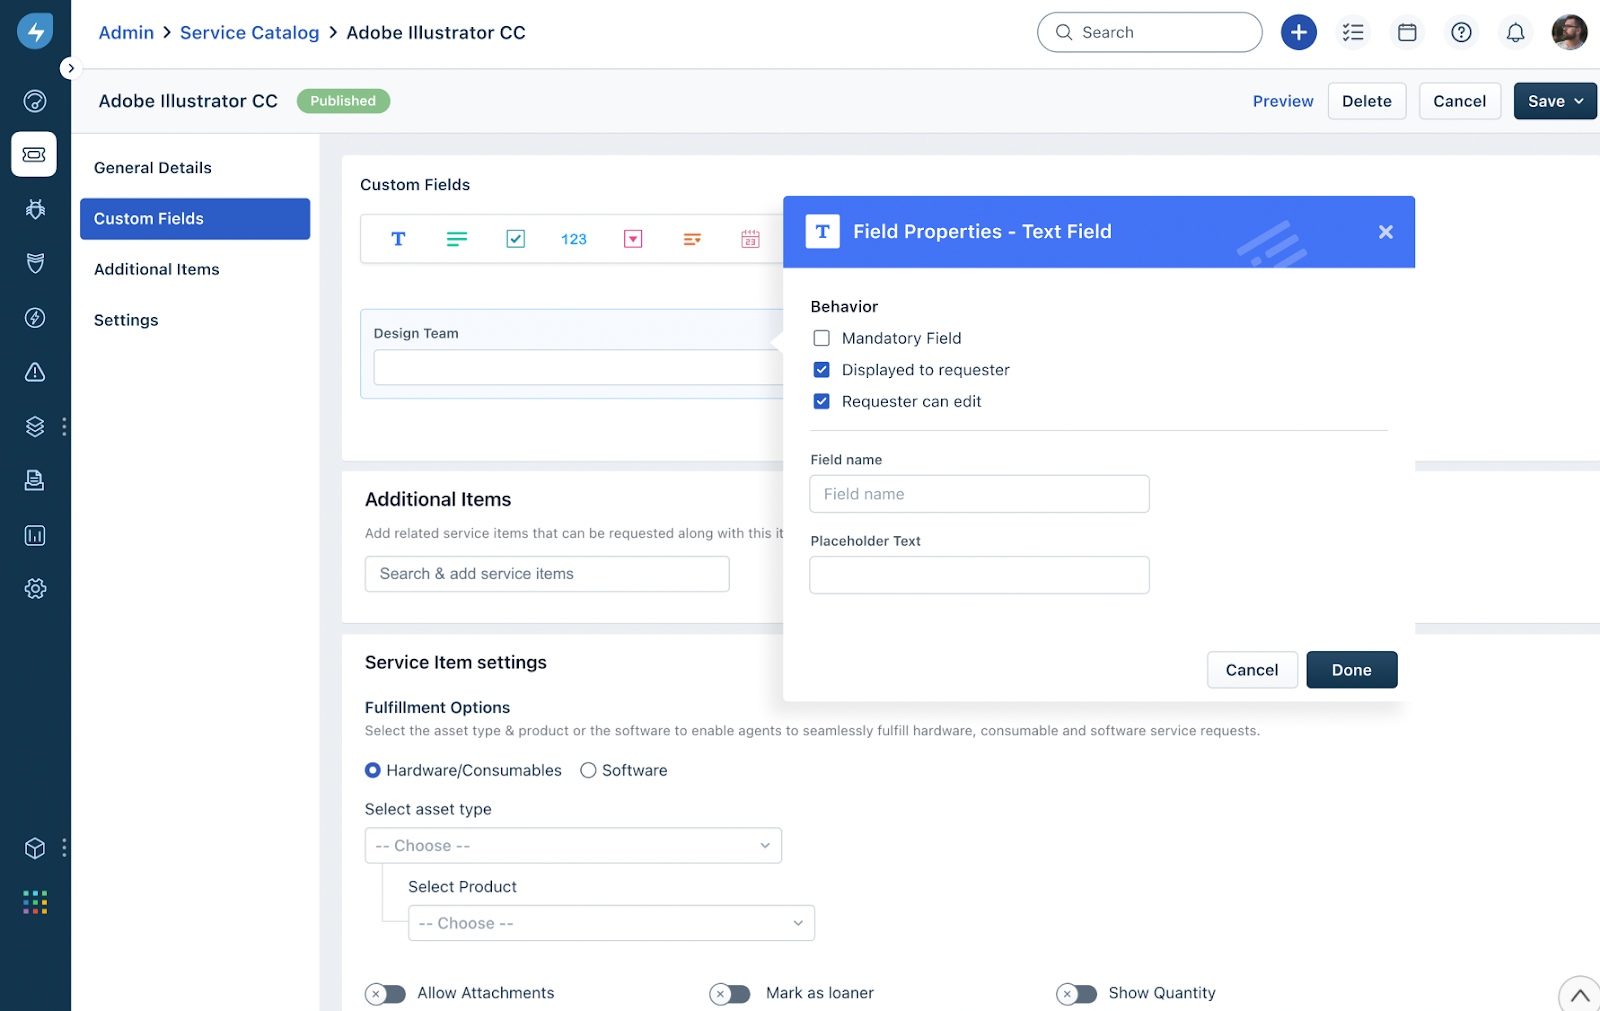
Task: Add a Text field from the toolbar
Action: click(x=398, y=239)
